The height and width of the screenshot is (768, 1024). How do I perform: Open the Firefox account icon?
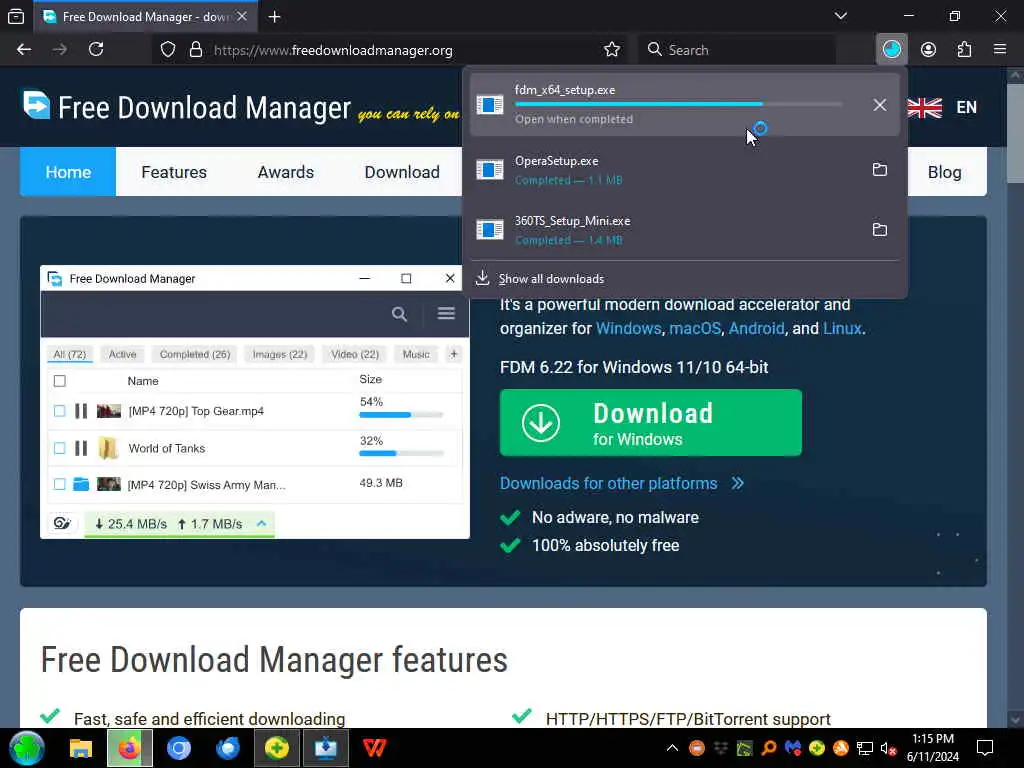tap(928, 50)
